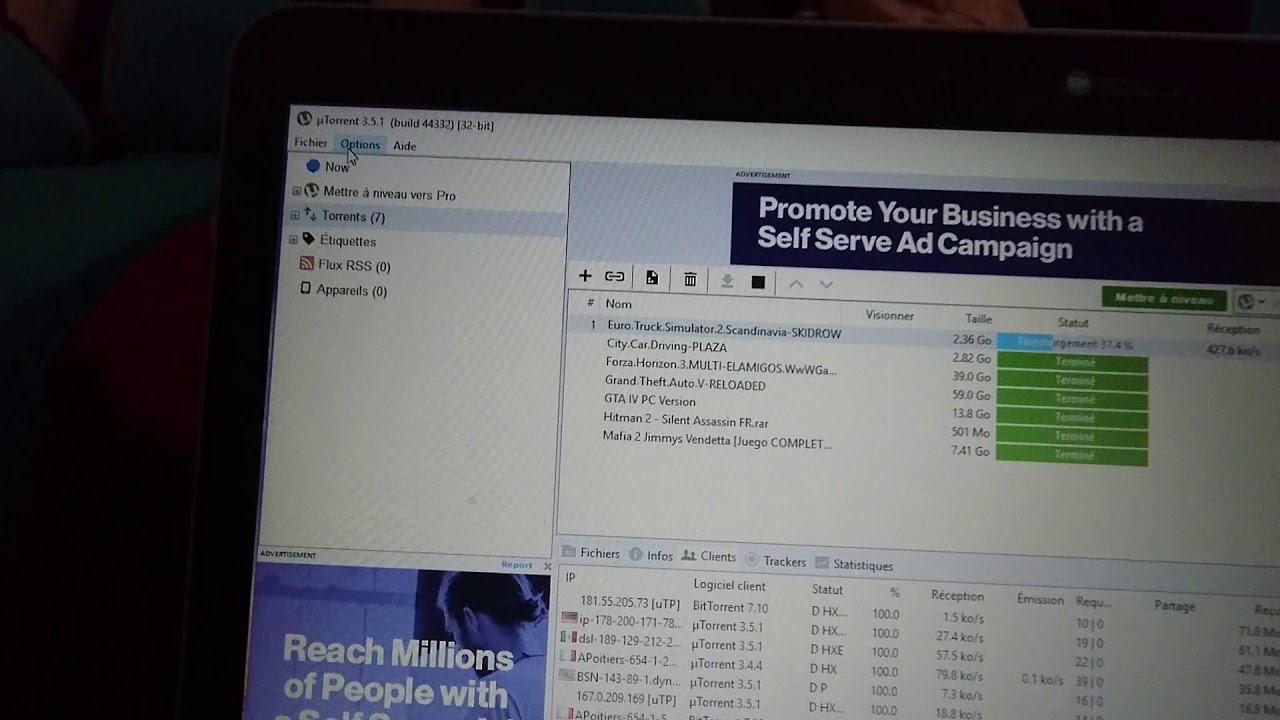The height and width of the screenshot is (720, 1280).
Task: Select Euro.Truck.Simulator.2.Scandinavia-SKIDROW torrent
Action: (x=724, y=329)
